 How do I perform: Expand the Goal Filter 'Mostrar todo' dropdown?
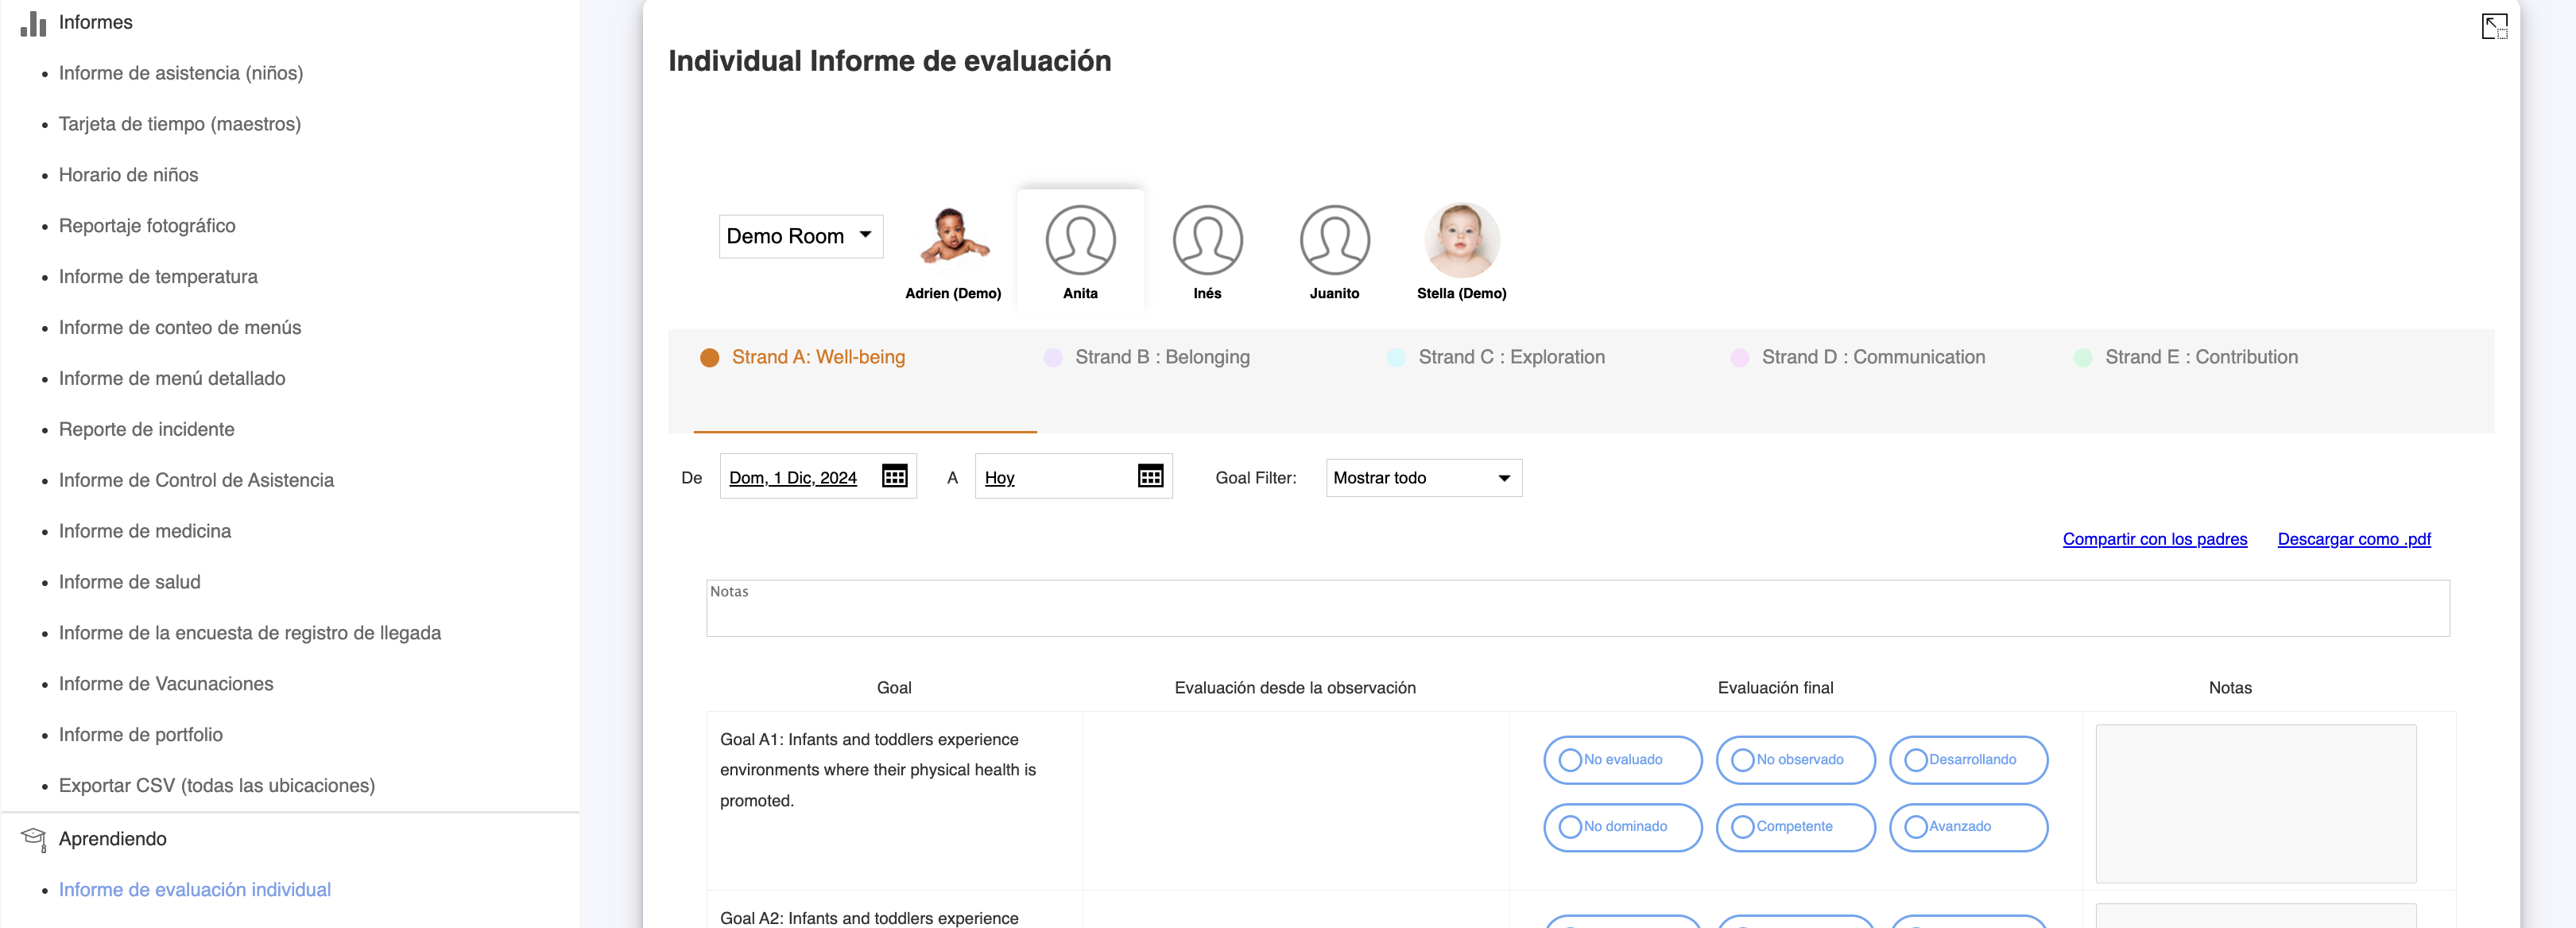(1423, 478)
